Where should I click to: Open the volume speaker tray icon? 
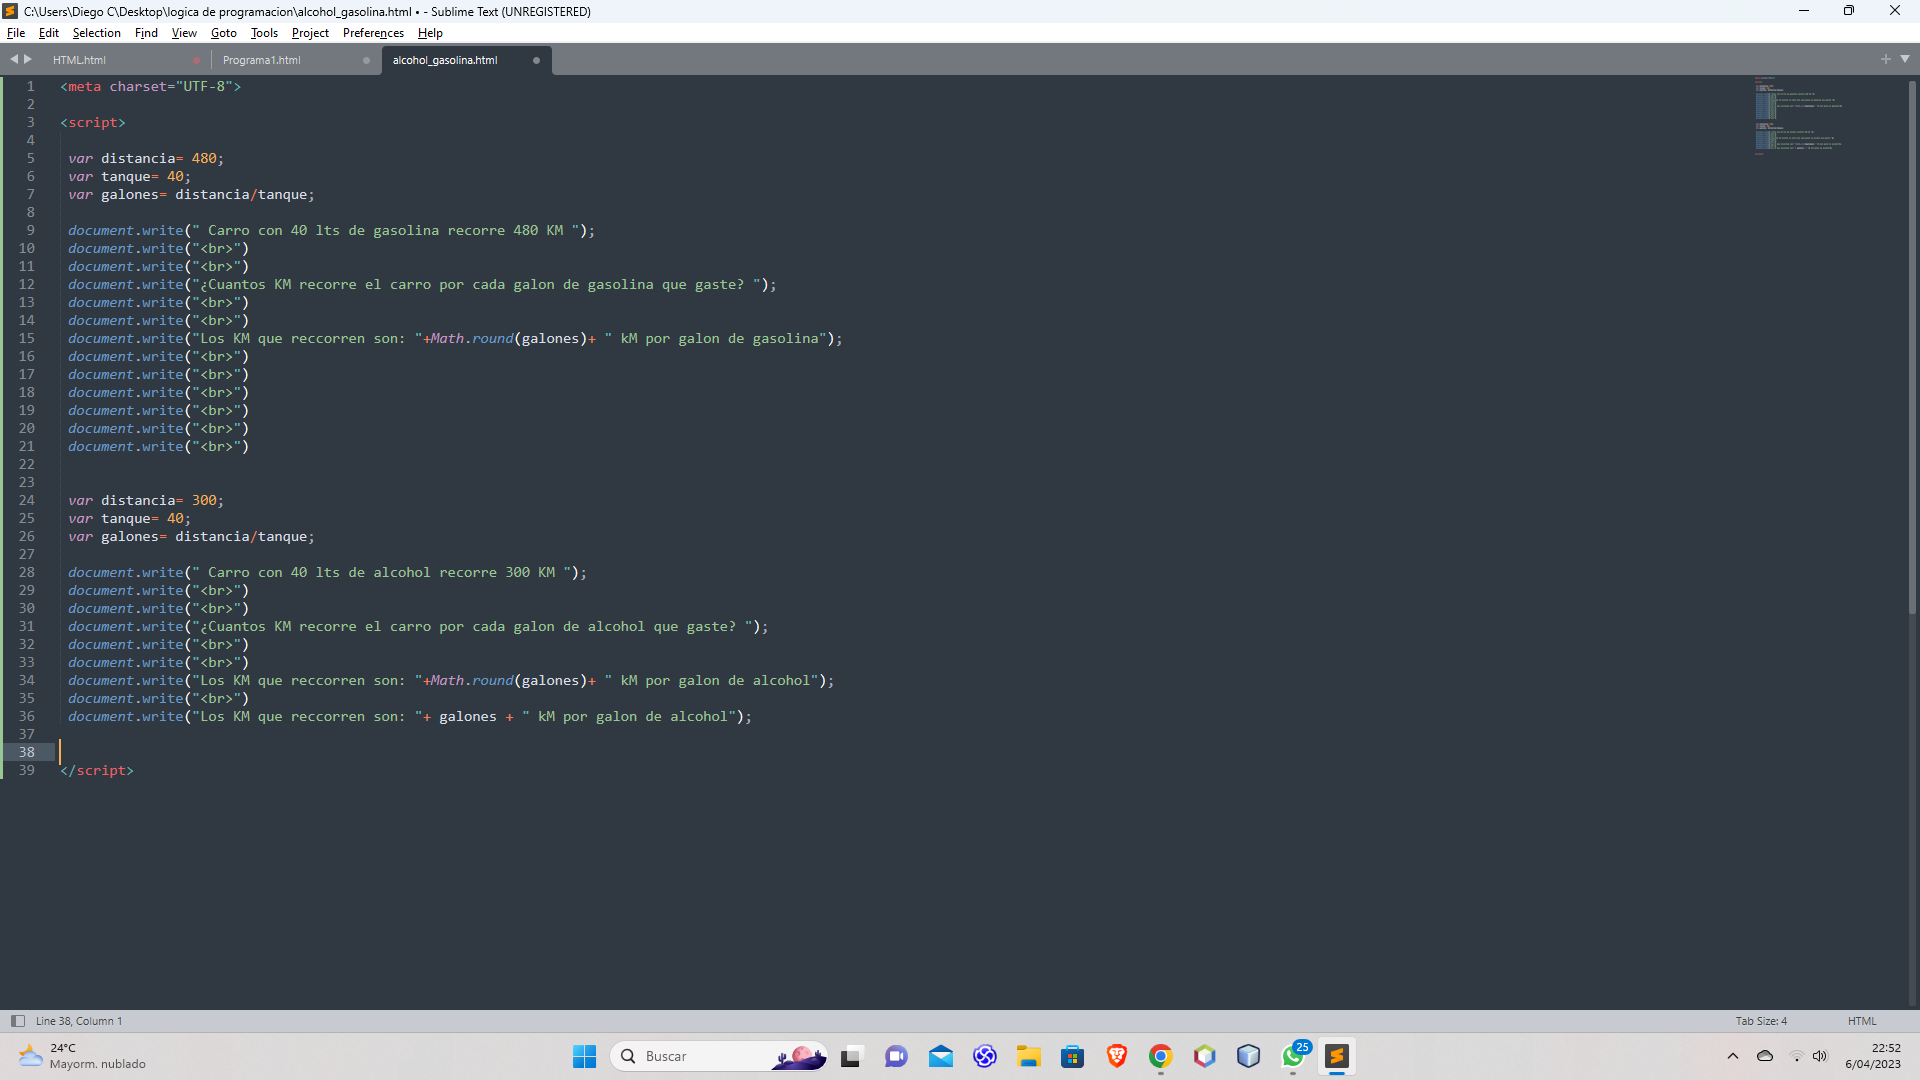tap(1820, 1056)
